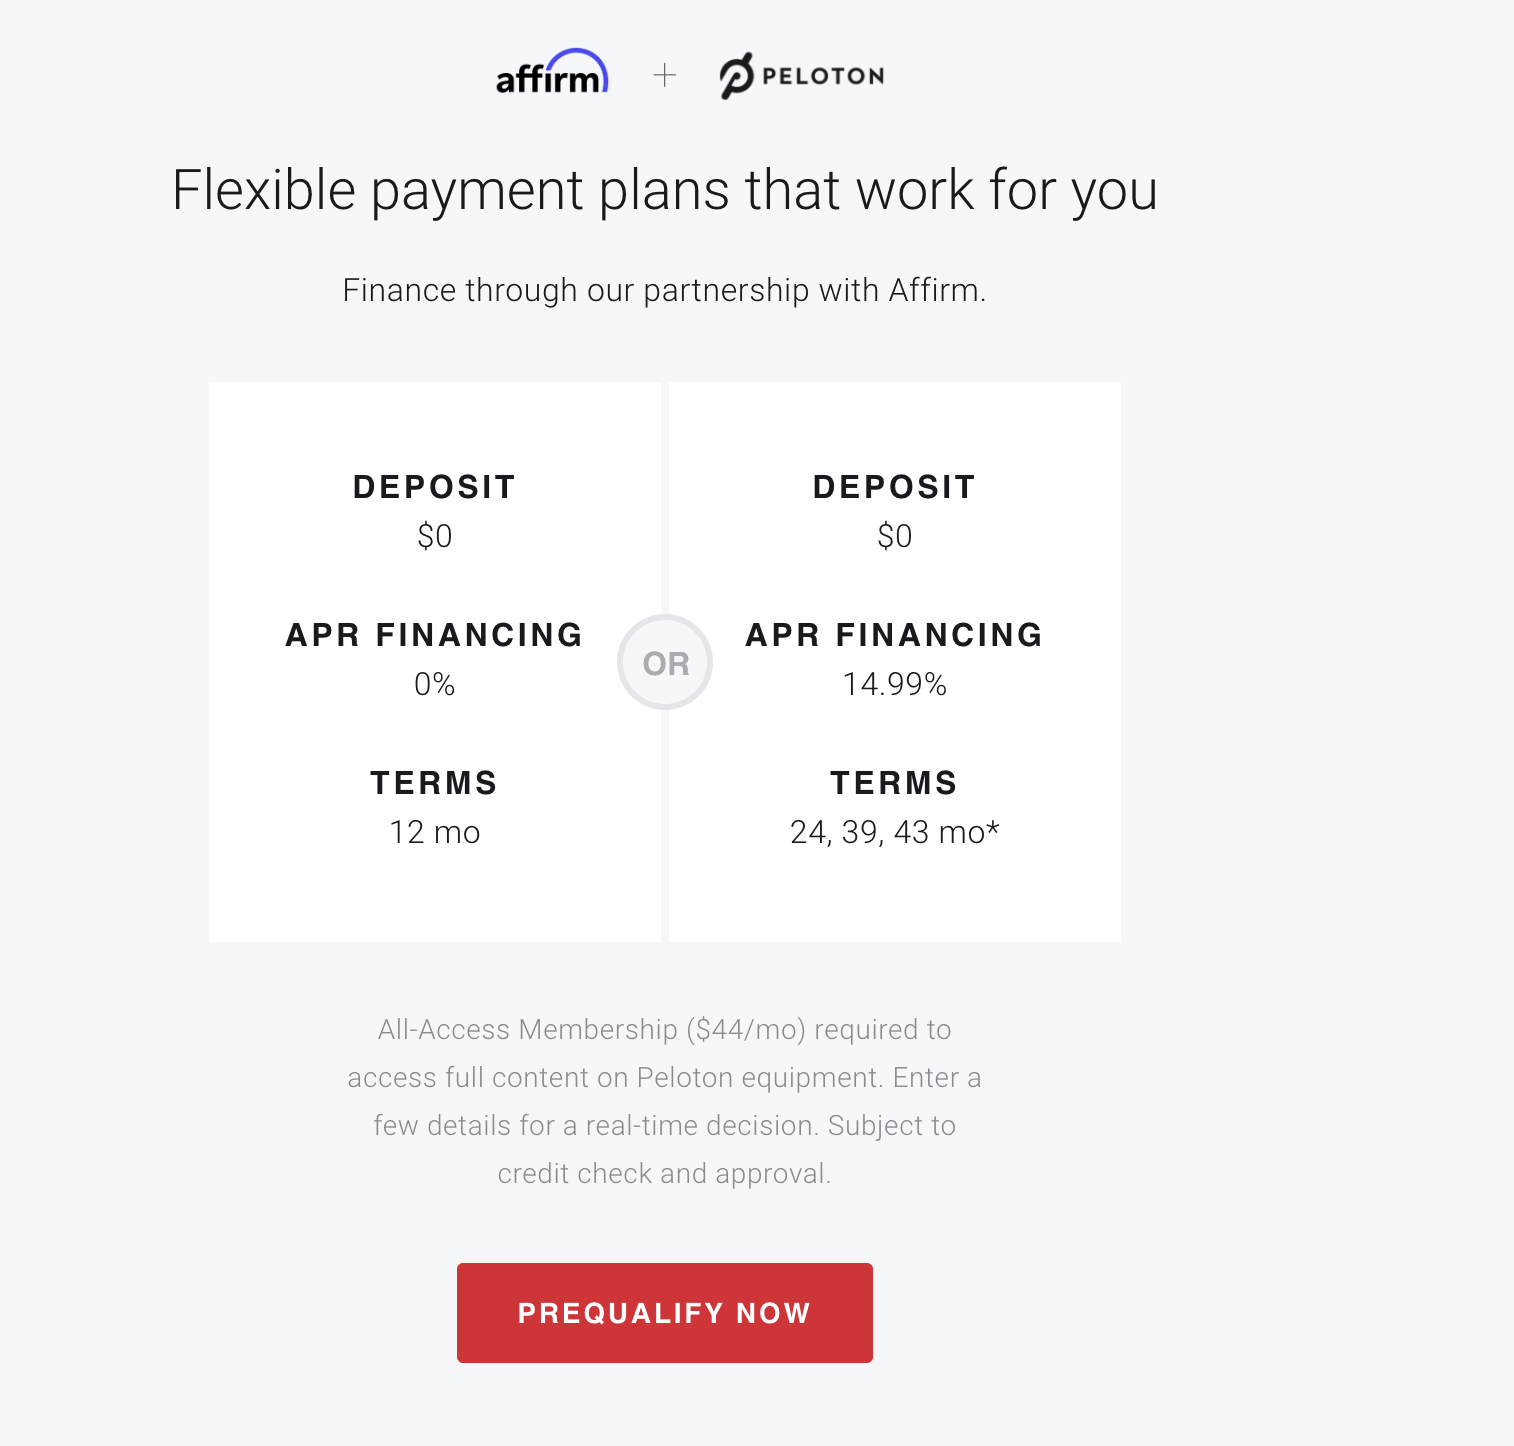Image resolution: width=1514 pixels, height=1446 pixels.
Task: Select the 14.99% APR financing card
Action: point(895,662)
